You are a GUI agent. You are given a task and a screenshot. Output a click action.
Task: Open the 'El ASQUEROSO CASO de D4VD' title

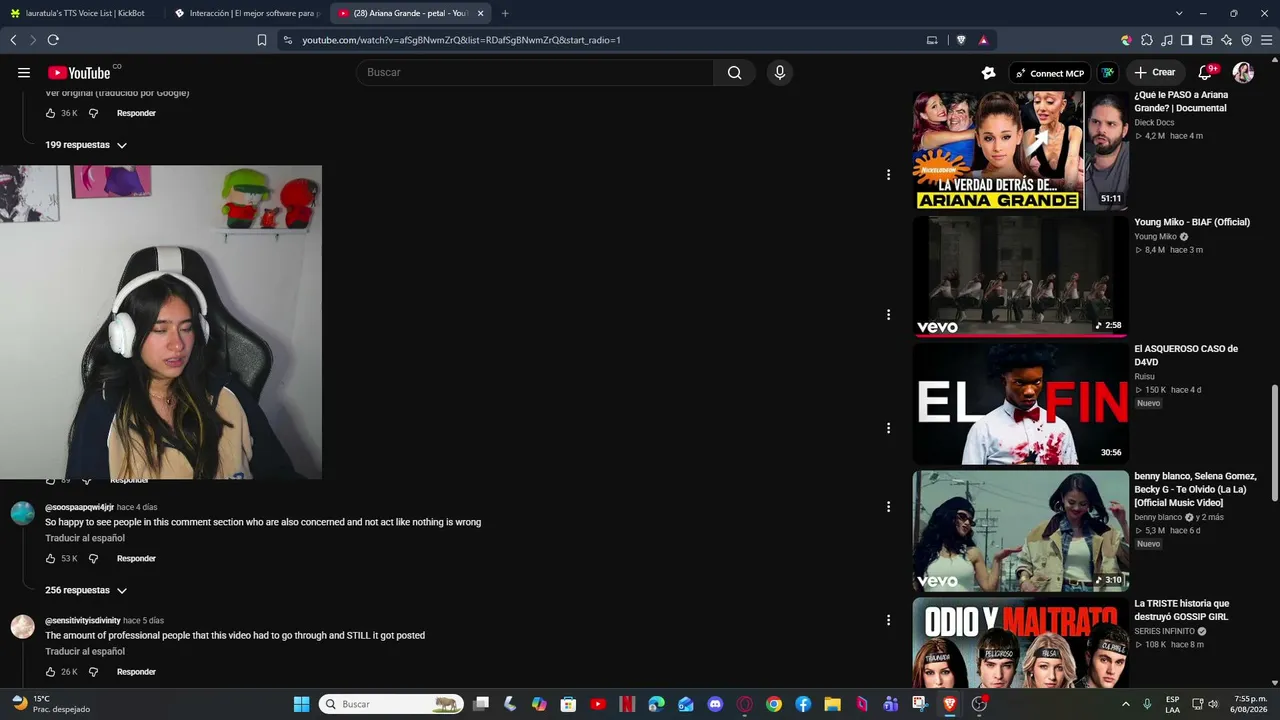[x=1186, y=355]
